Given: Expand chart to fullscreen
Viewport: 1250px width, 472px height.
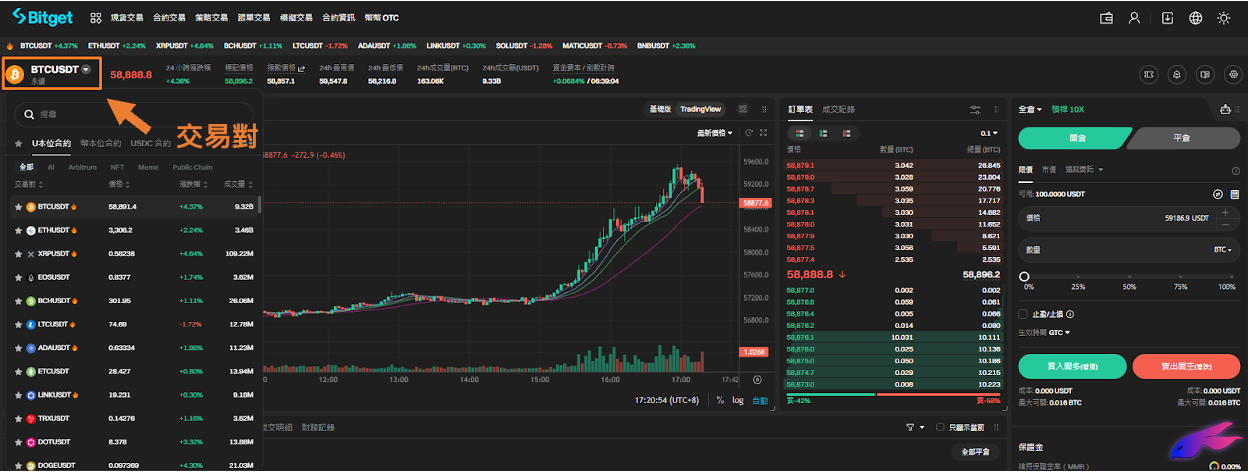Looking at the screenshot, I should coord(763,133).
